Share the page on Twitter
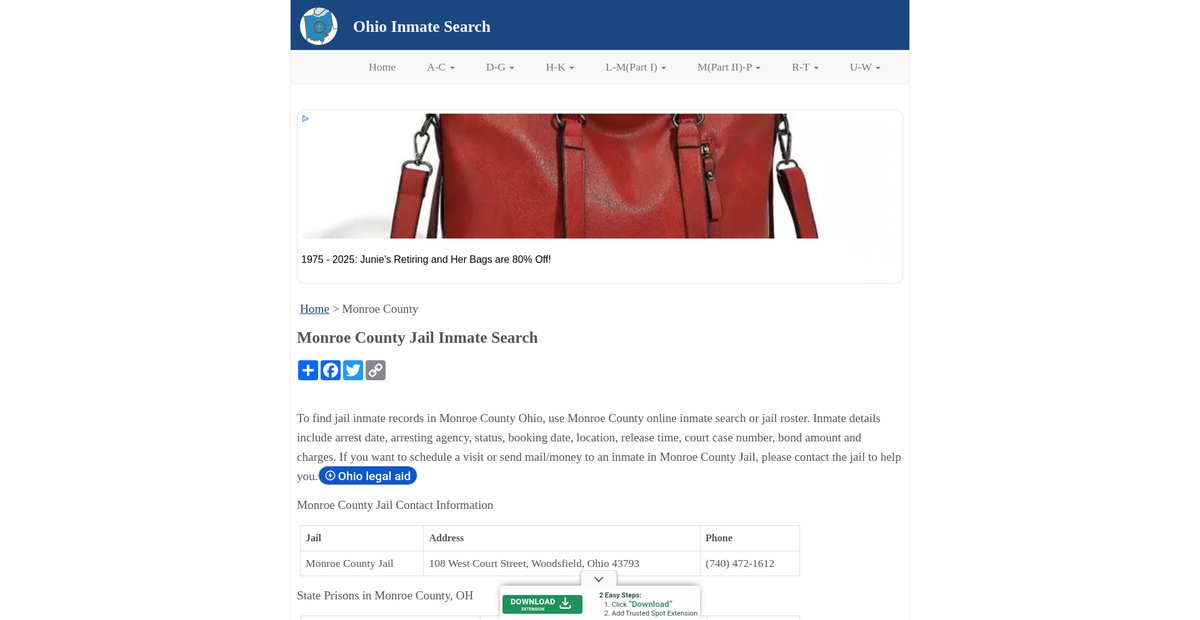The image size is (1200, 620). pyautogui.click(x=353, y=370)
